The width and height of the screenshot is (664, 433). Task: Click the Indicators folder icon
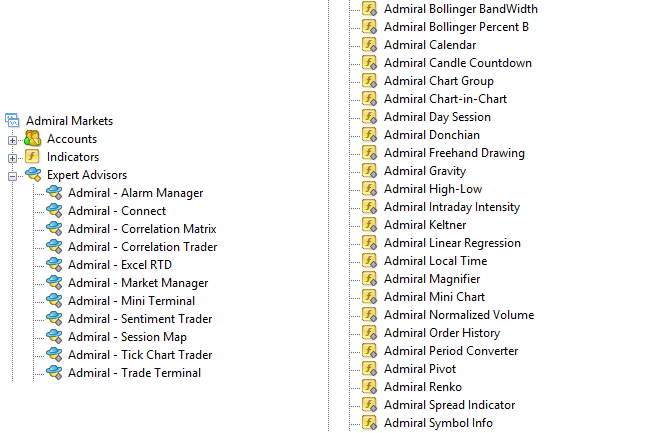point(32,157)
